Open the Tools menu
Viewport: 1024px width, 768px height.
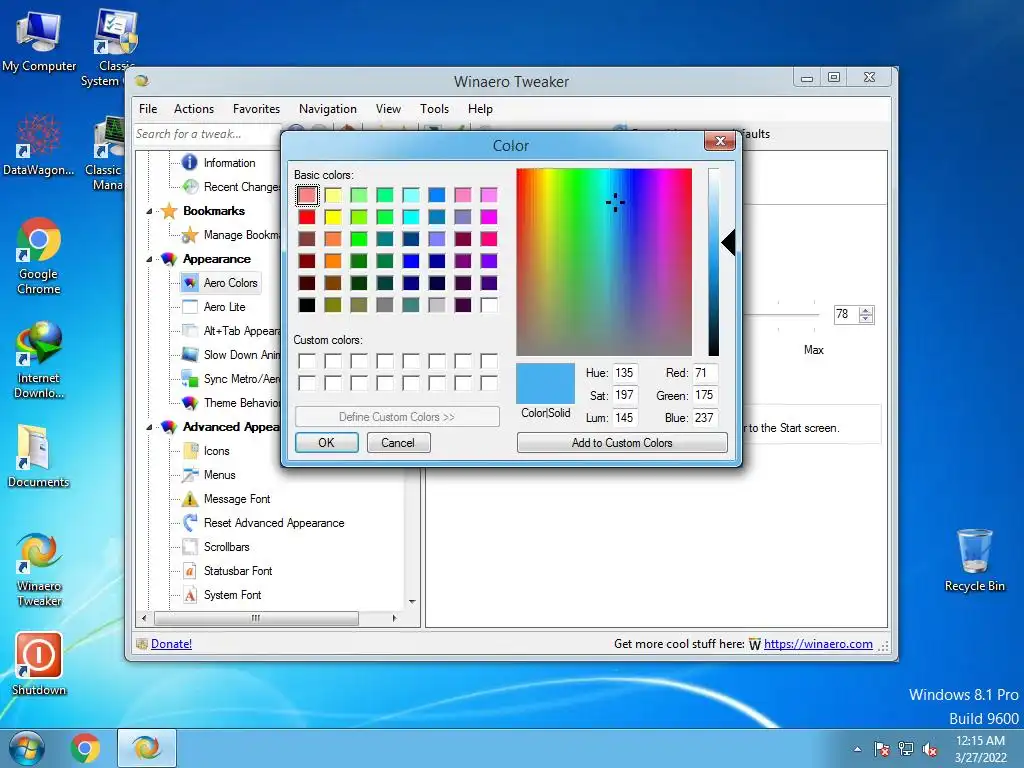(434, 109)
